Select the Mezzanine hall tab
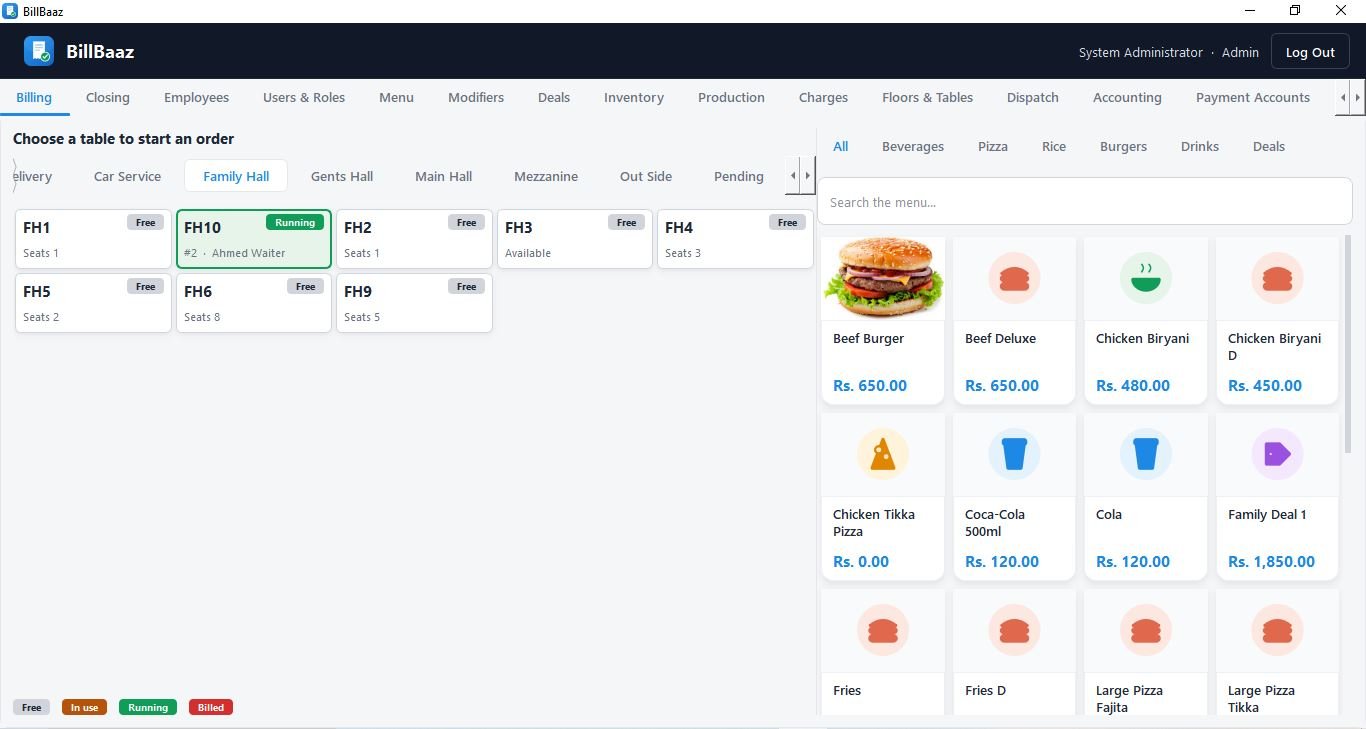The height and width of the screenshot is (729, 1366). click(x=546, y=176)
